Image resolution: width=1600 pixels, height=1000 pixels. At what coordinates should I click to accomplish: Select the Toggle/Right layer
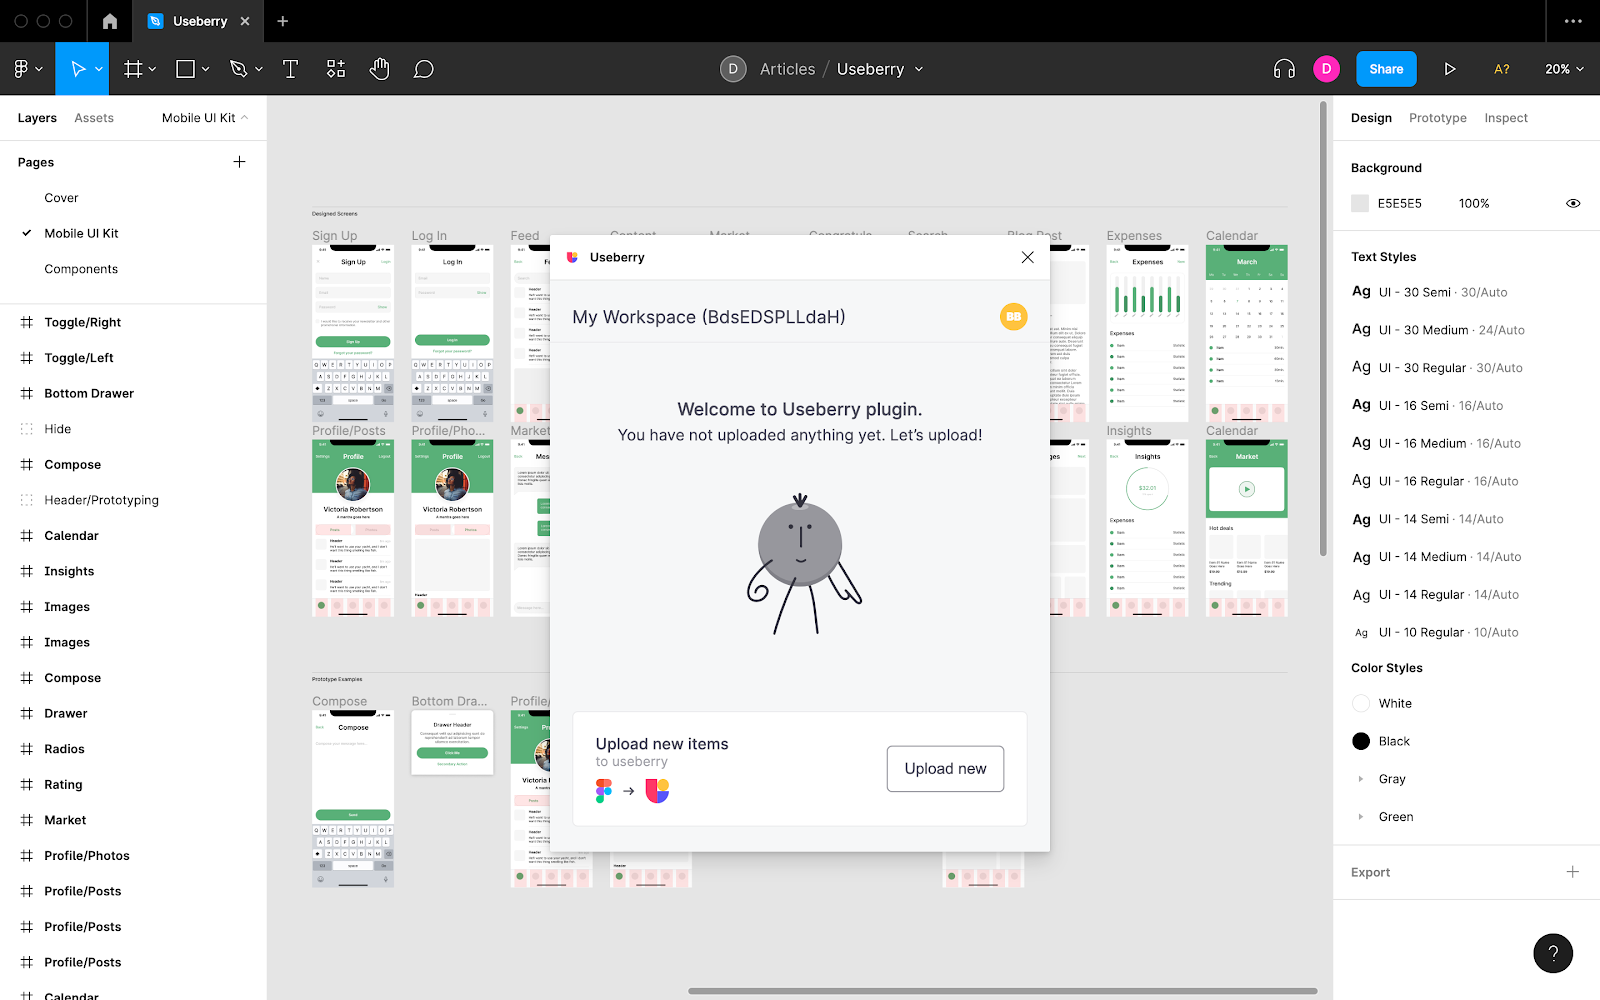click(82, 322)
